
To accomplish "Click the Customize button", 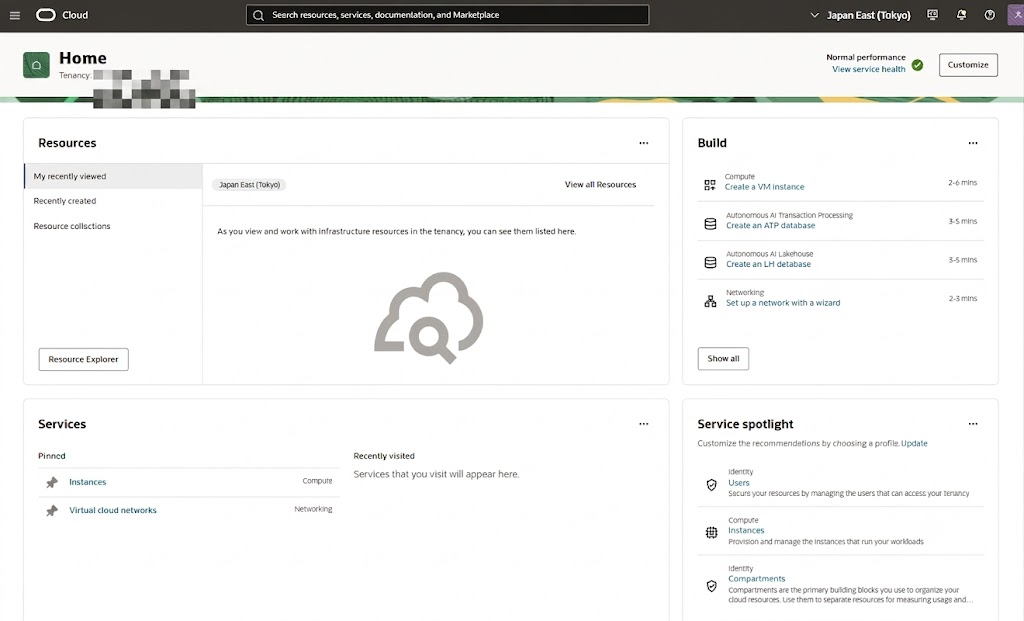I will (968, 65).
